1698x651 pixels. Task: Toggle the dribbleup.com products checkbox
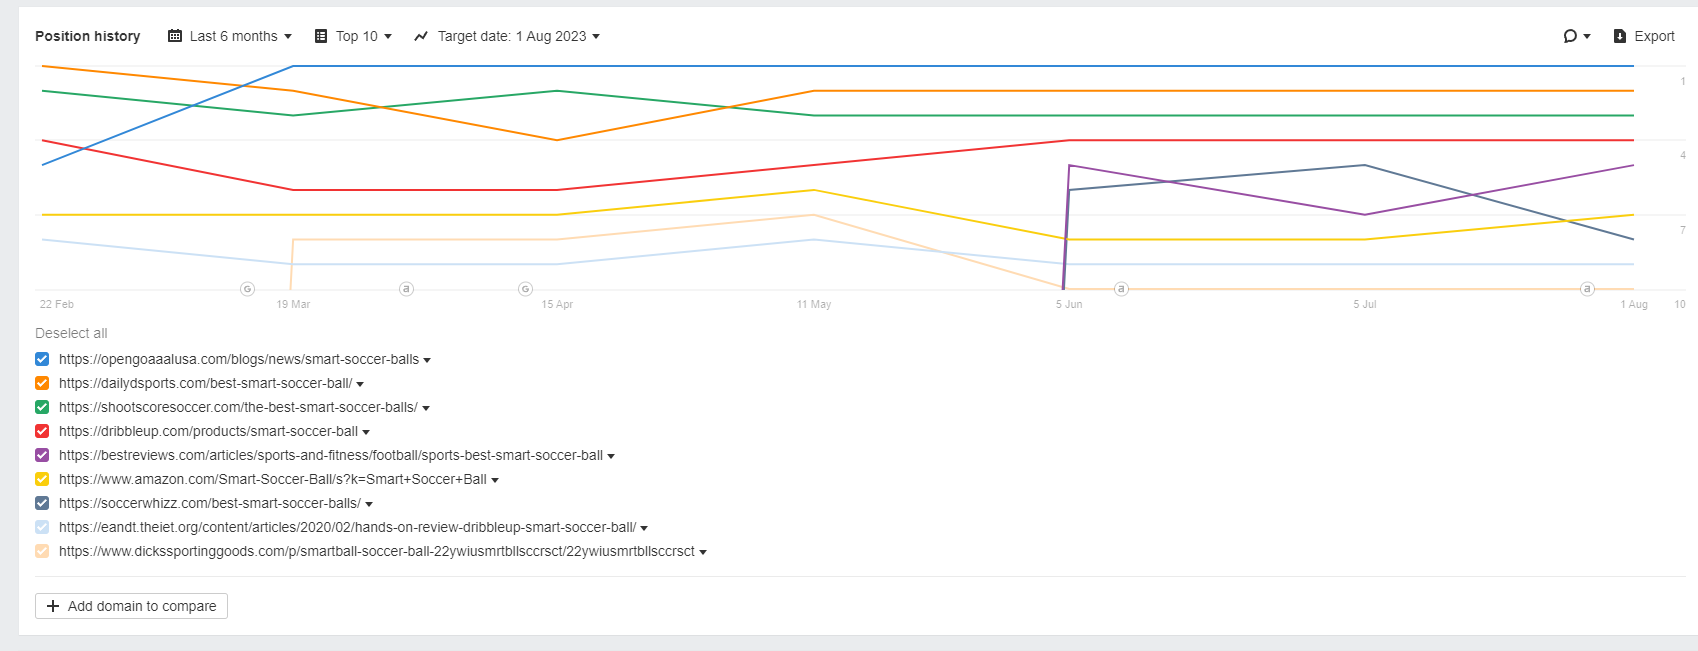click(x=42, y=431)
